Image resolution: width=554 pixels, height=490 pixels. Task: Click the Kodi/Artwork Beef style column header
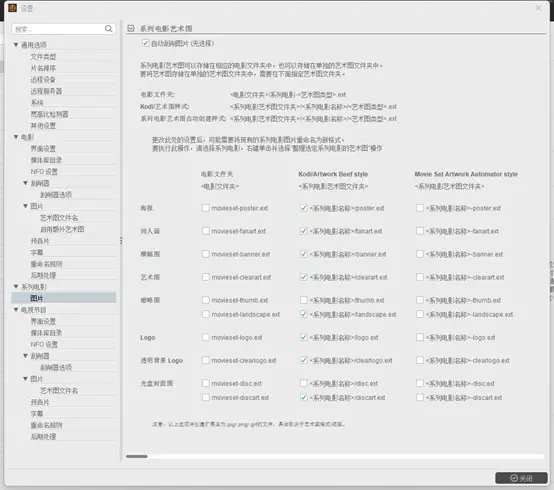(333, 174)
